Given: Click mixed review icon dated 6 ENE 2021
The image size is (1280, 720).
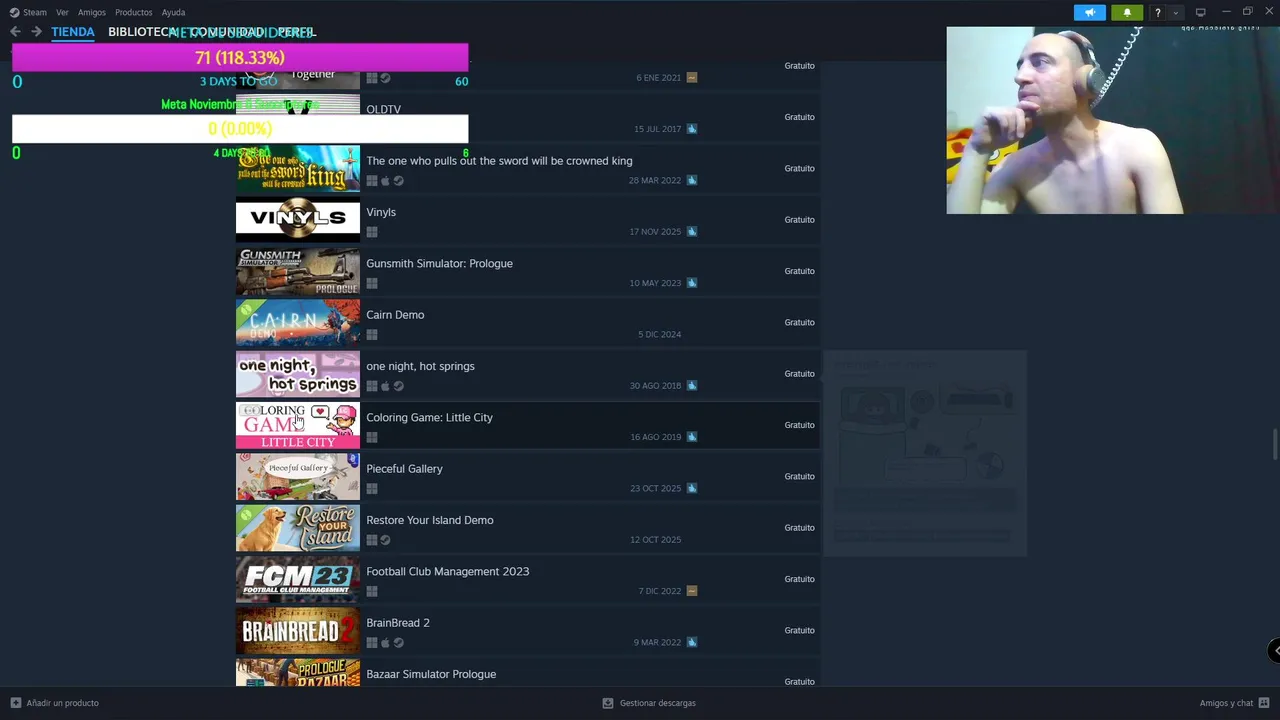Looking at the screenshot, I should [692, 78].
